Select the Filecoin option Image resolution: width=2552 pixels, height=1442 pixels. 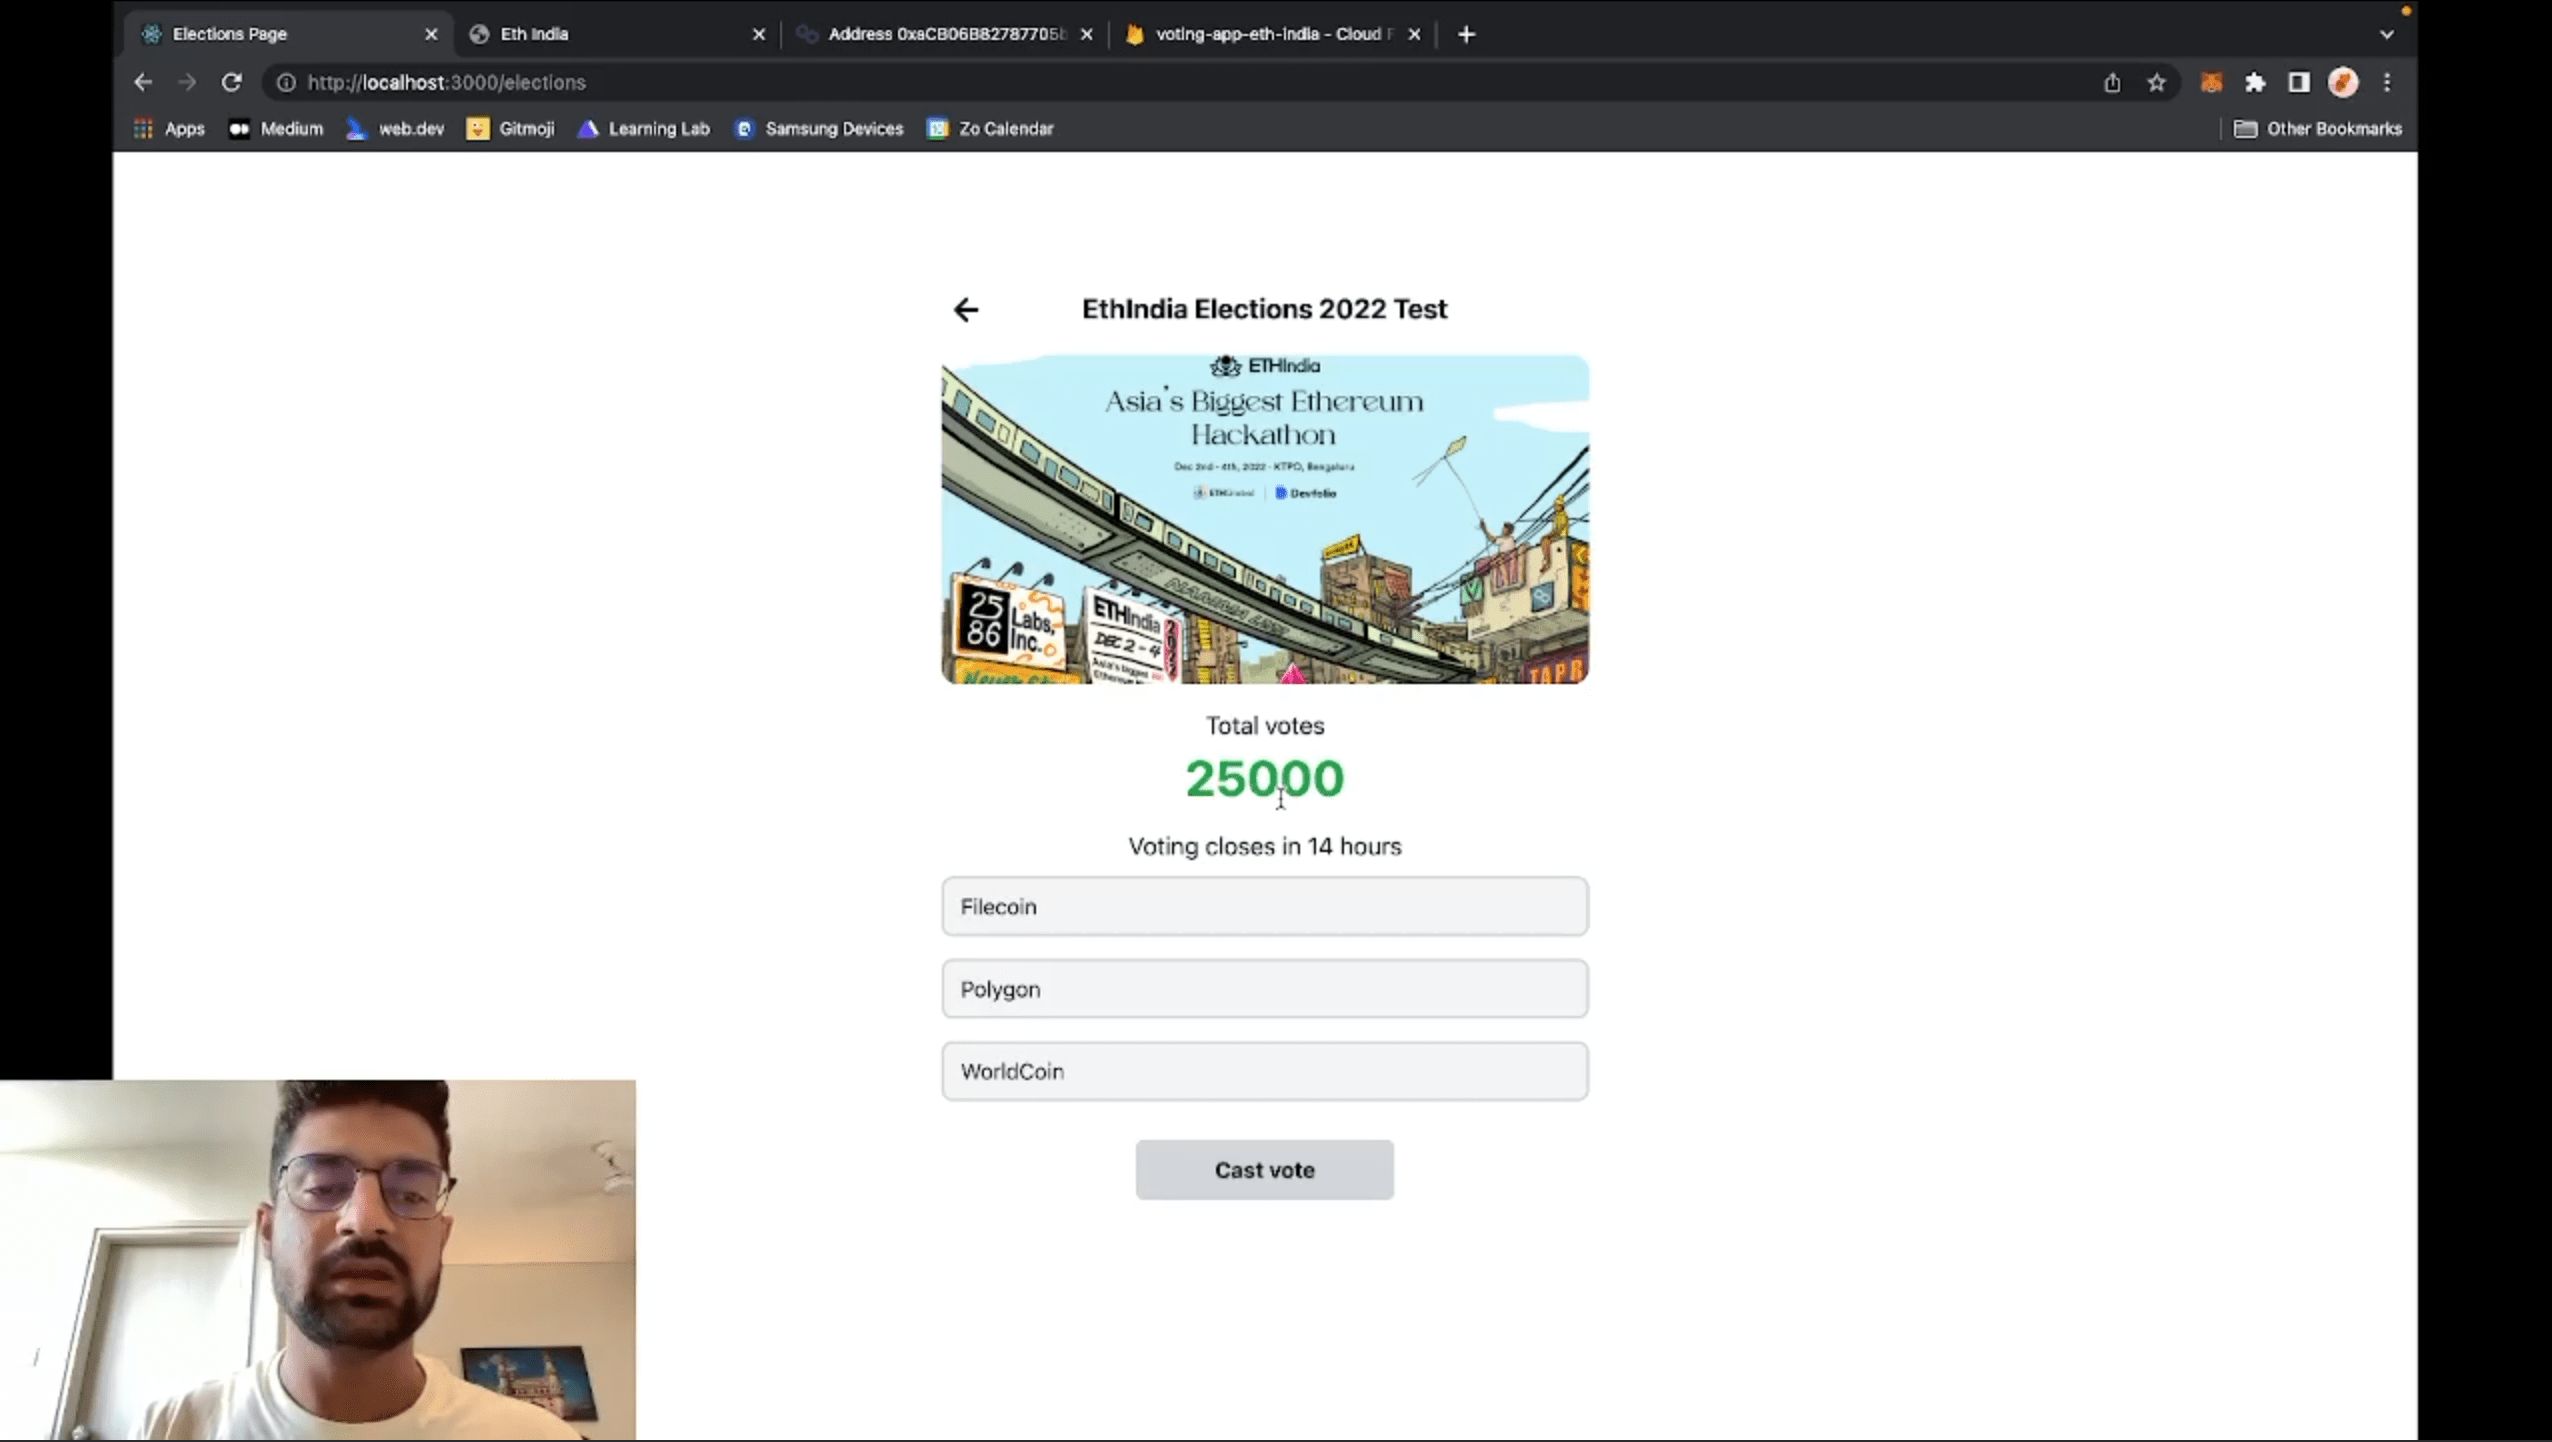click(1265, 907)
